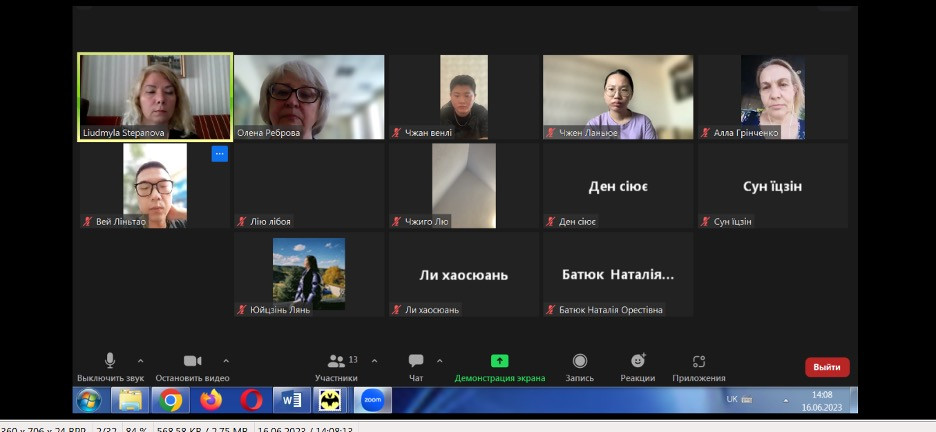The image size is (936, 432).
Task: Select Liudmyla Stepanova video tile
Action: [x=155, y=97]
